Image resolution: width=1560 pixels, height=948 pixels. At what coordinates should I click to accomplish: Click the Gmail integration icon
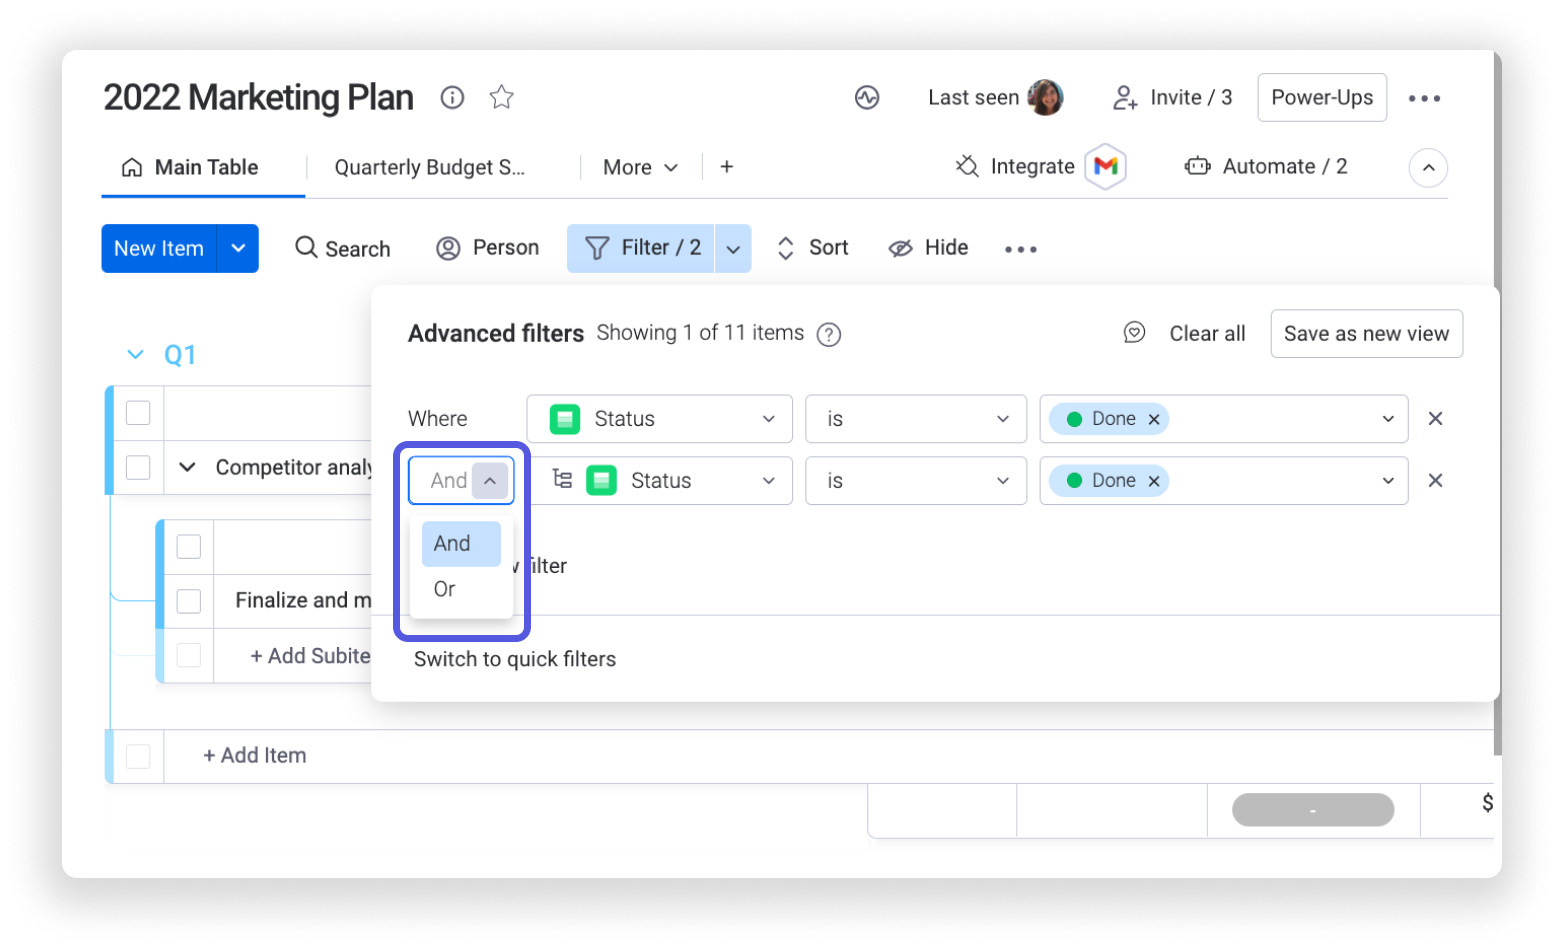[x=1105, y=167]
